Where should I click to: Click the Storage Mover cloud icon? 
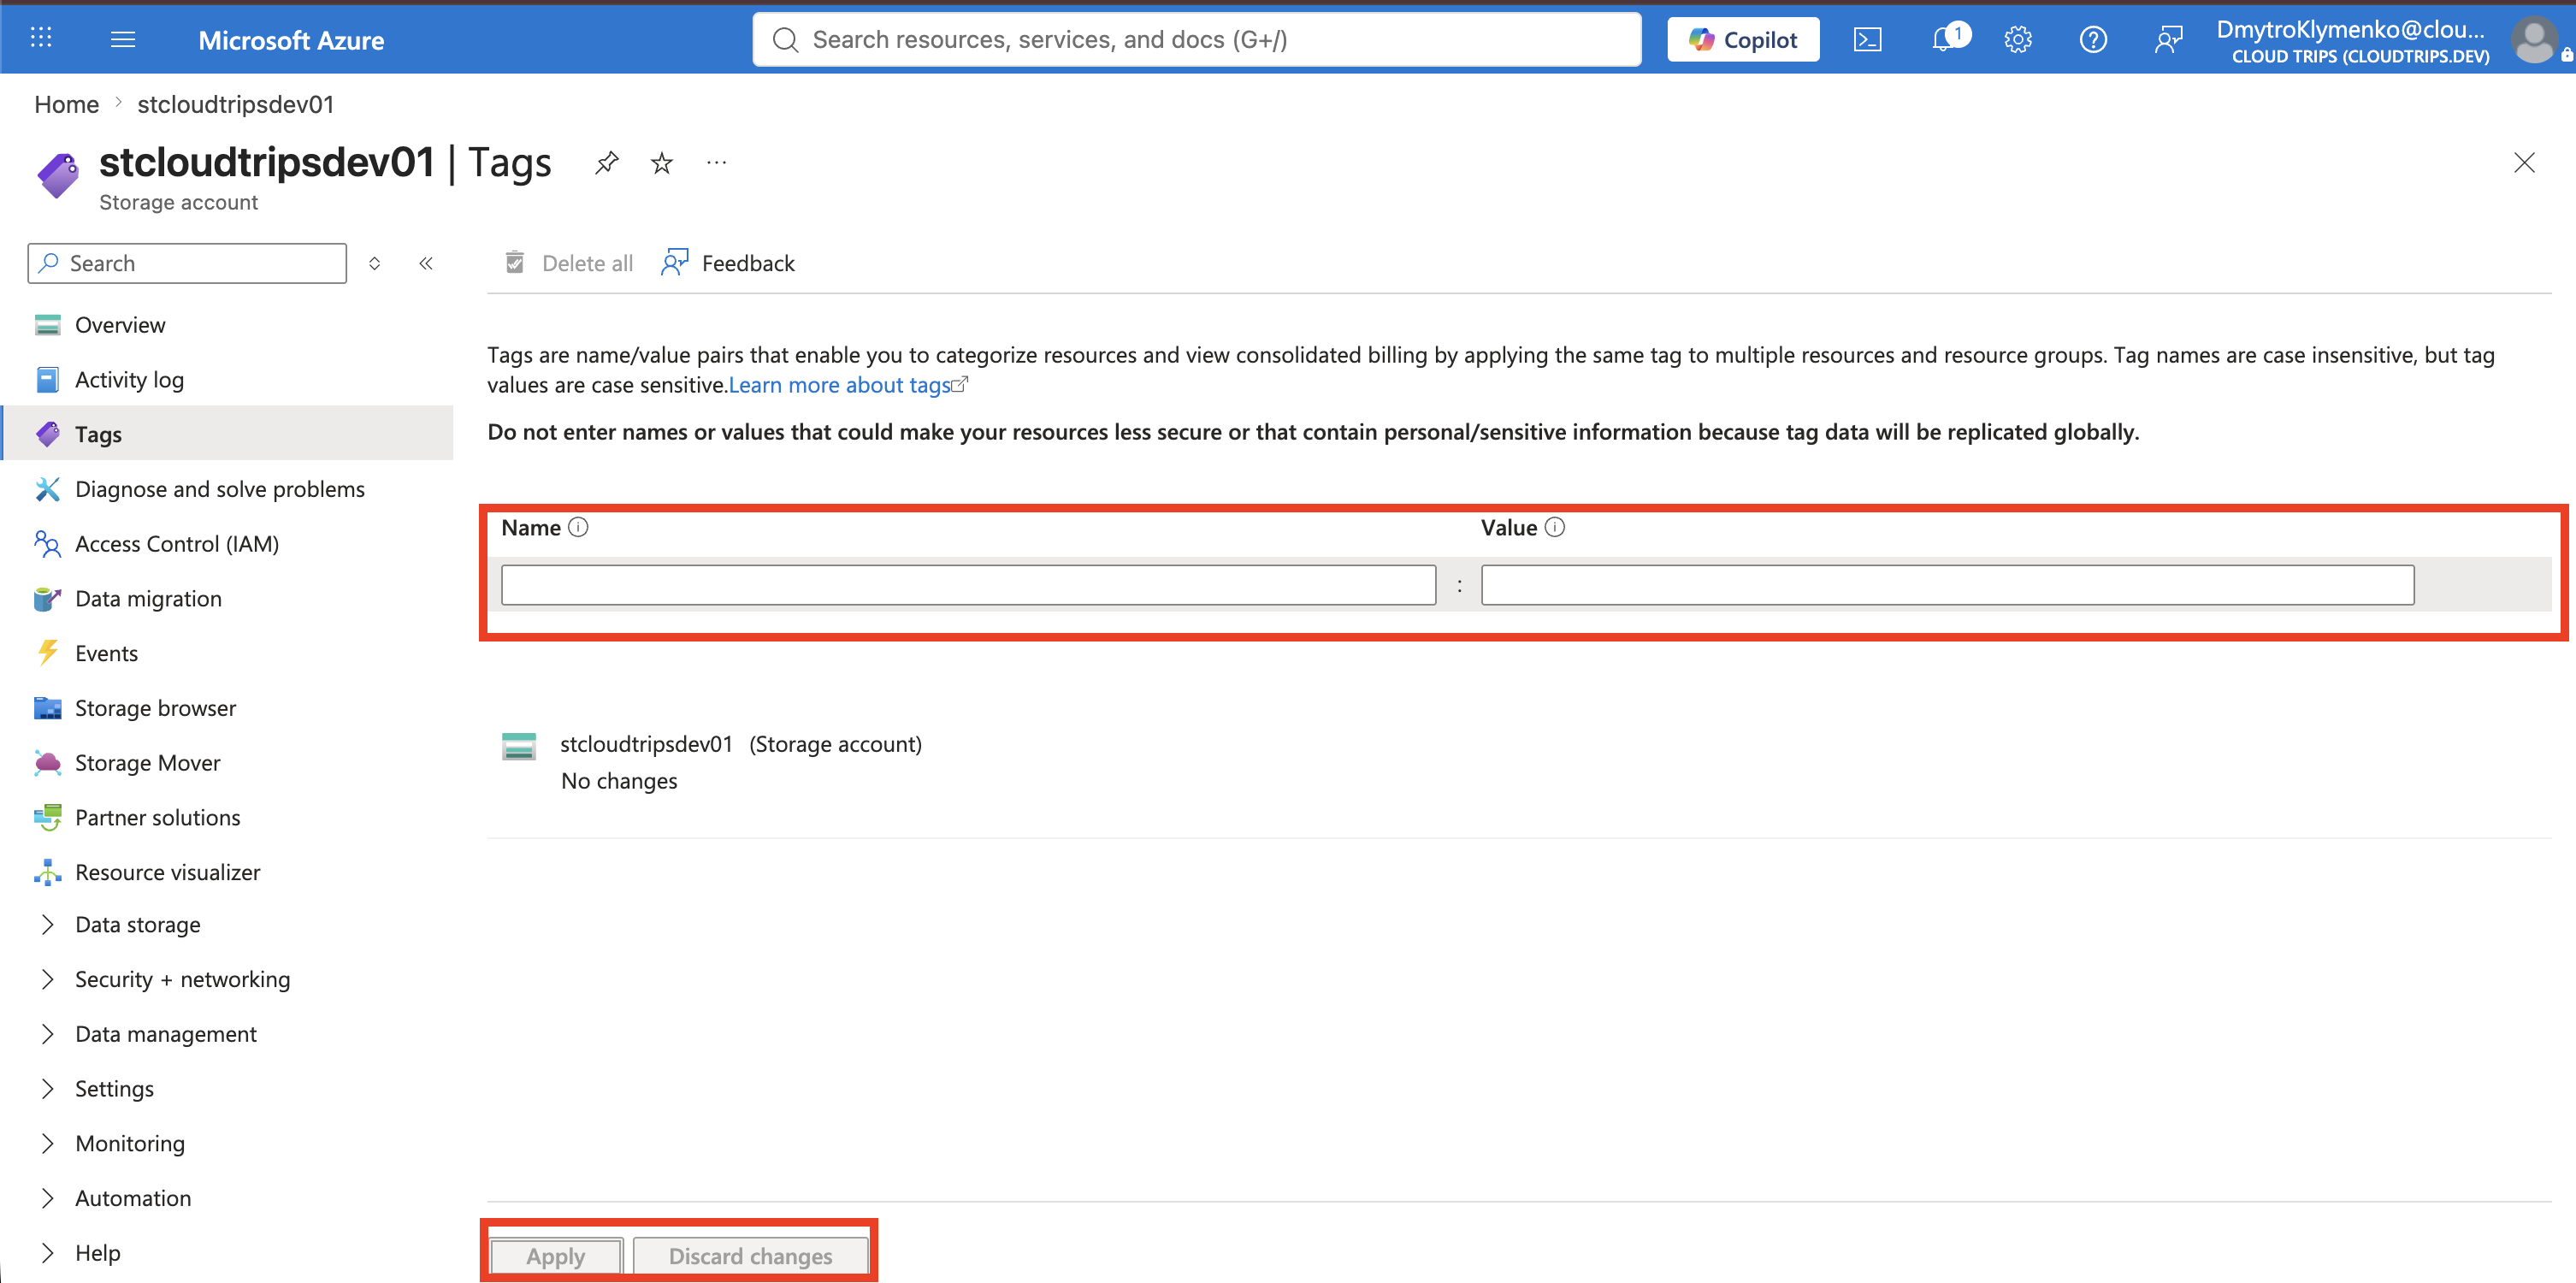click(x=47, y=763)
